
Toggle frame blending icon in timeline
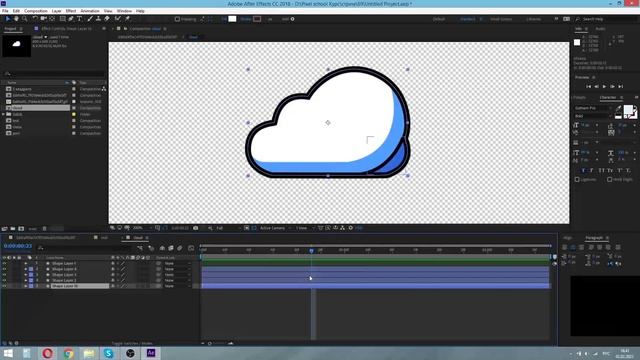171,248
